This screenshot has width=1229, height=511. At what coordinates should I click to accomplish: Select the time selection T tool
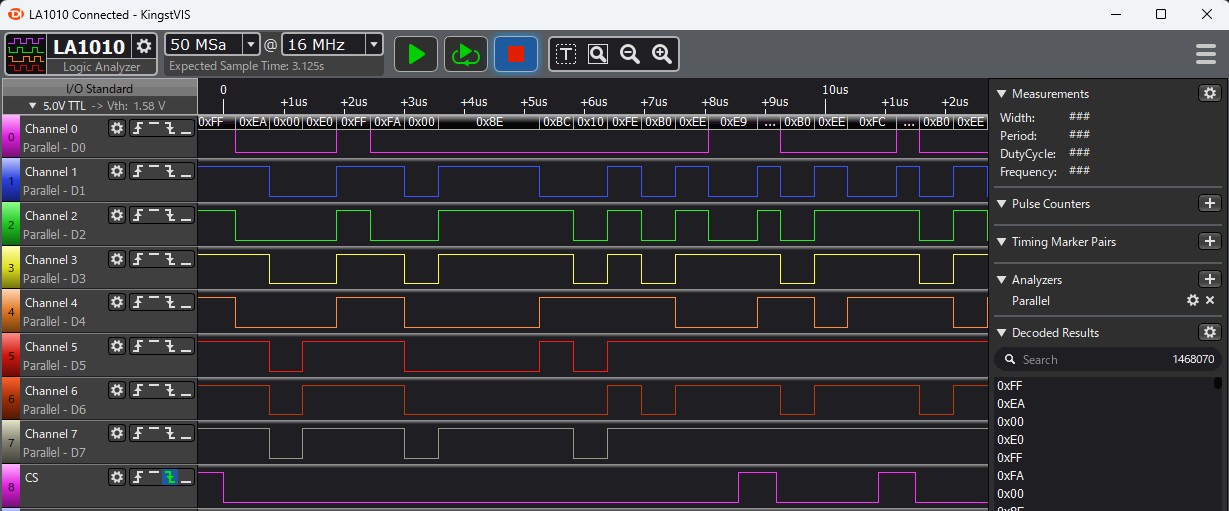(x=566, y=54)
